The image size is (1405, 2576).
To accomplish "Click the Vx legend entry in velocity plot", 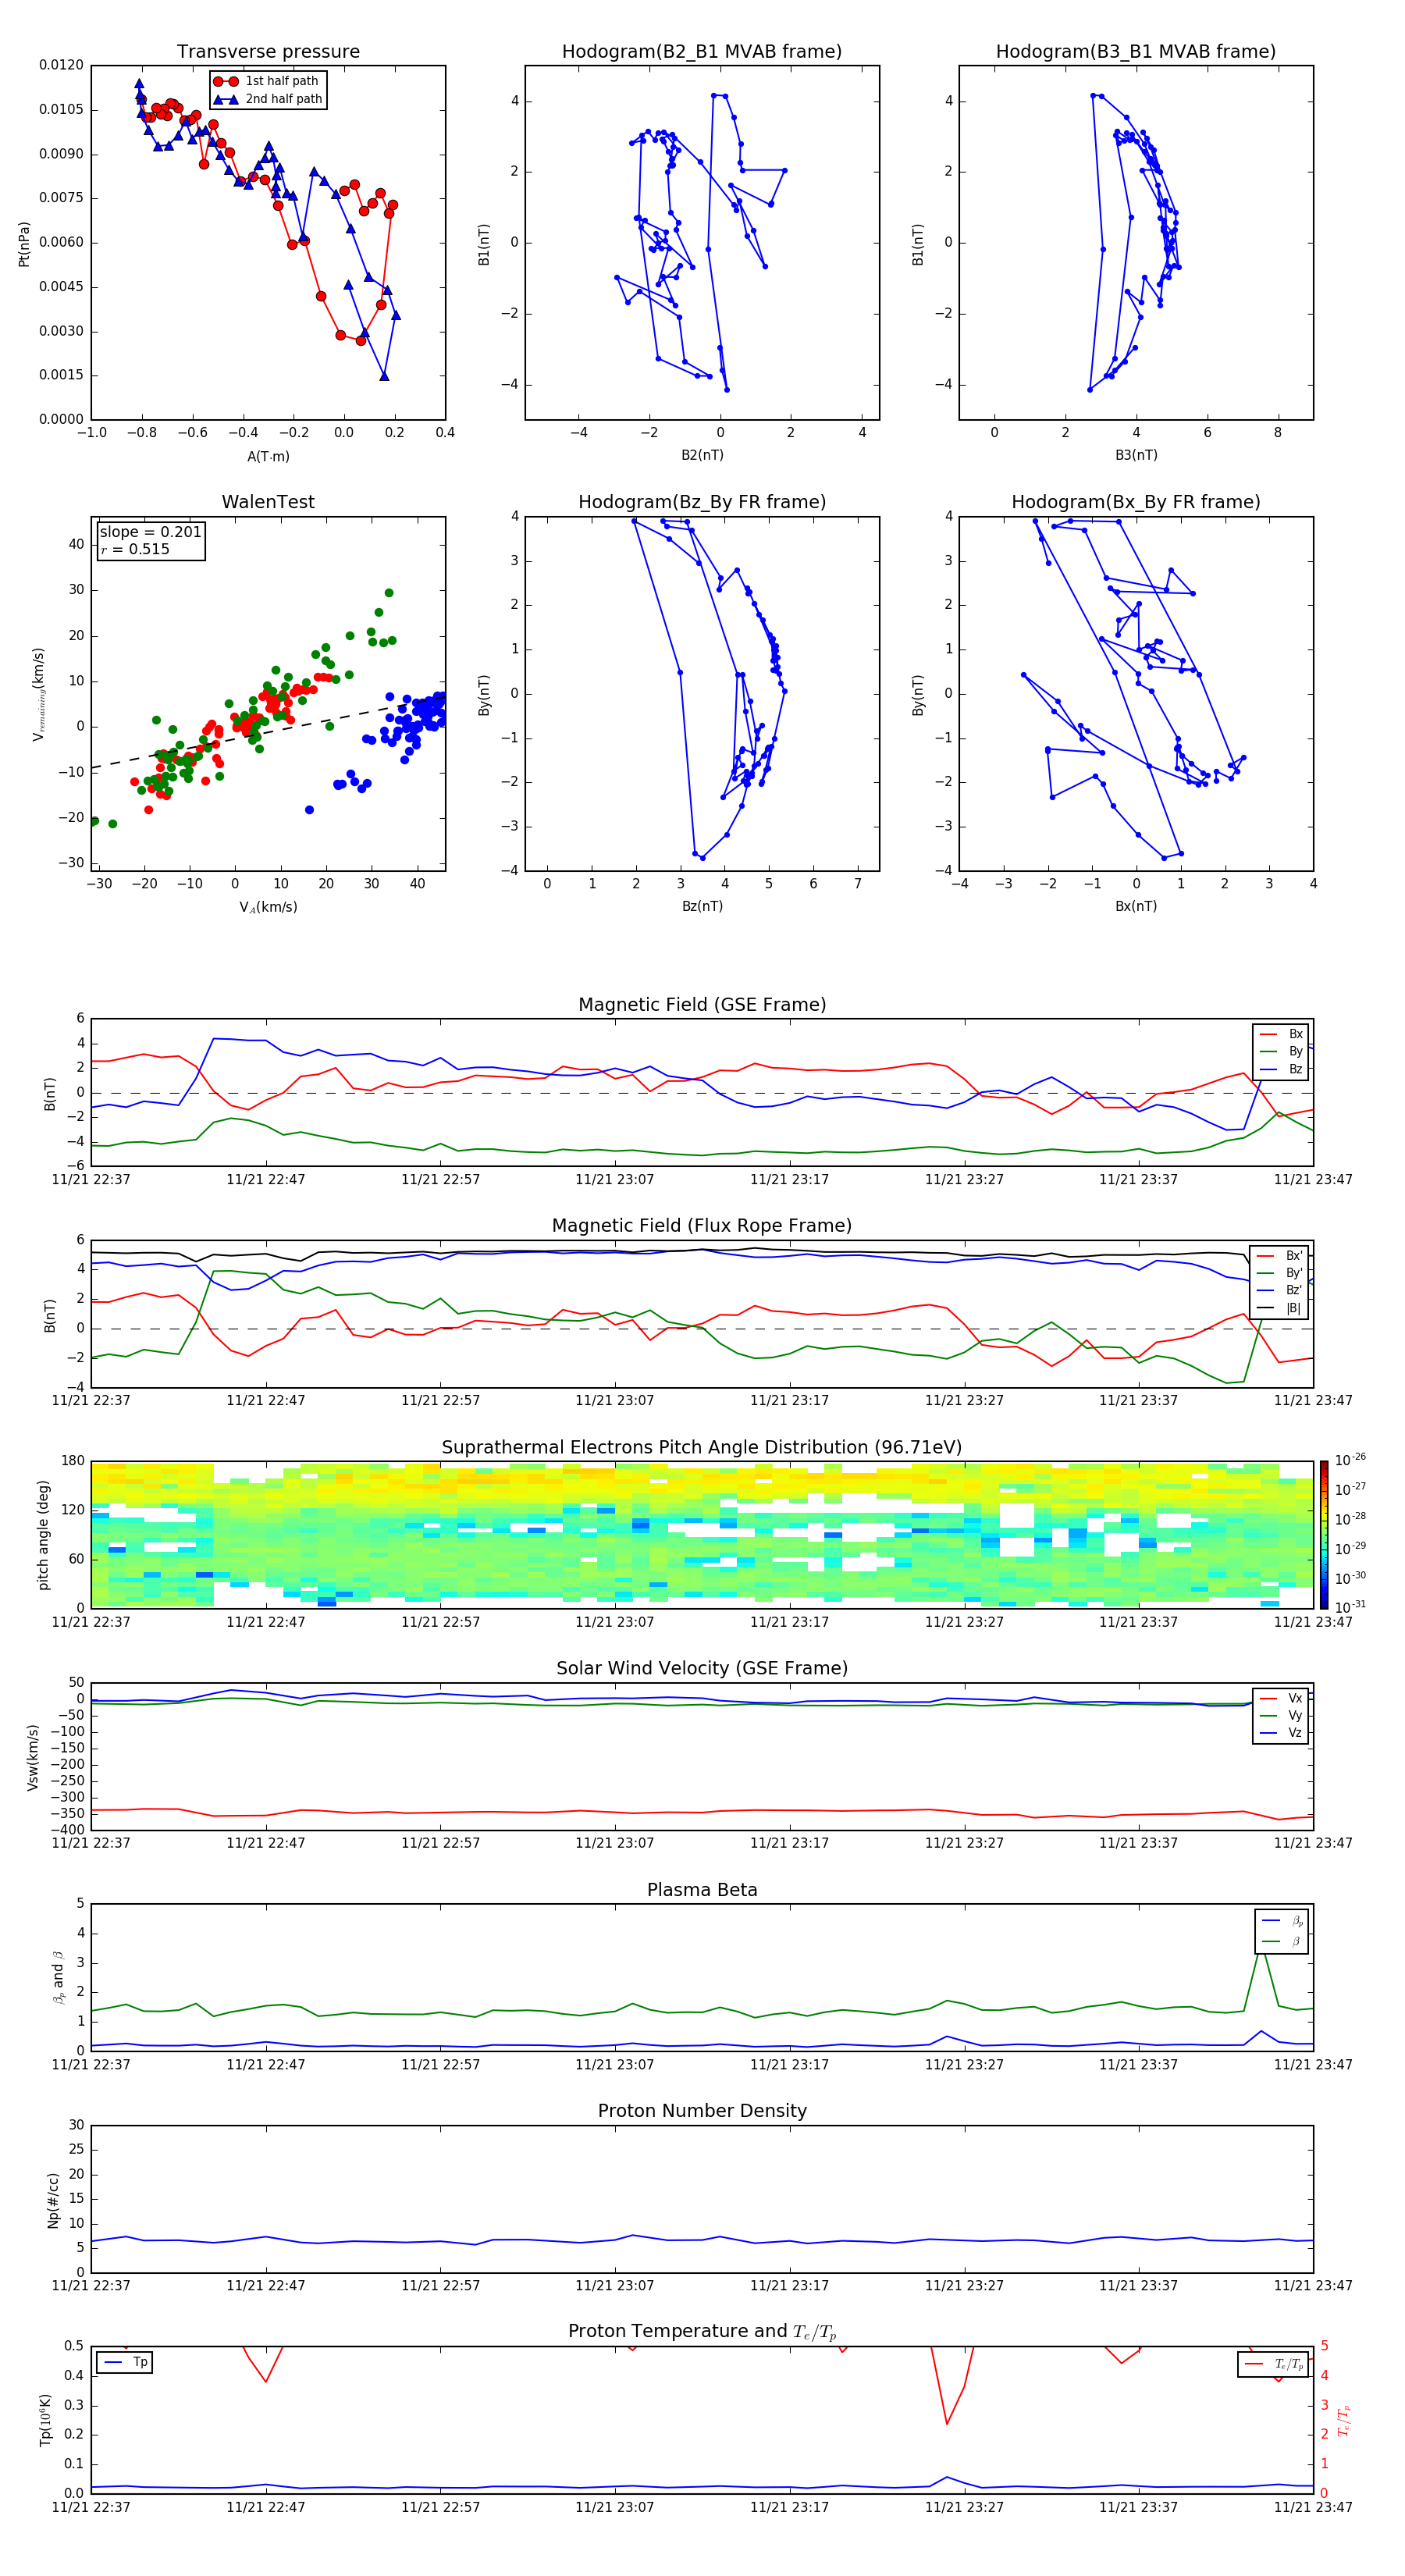I will point(1281,1698).
